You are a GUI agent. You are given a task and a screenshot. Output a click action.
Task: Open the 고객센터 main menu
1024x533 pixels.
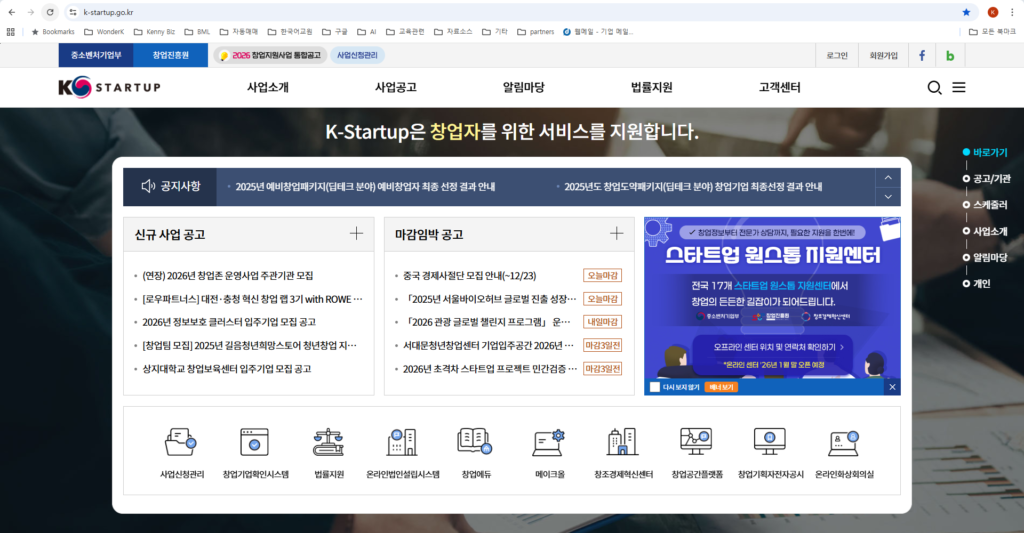click(x=780, y=88)
